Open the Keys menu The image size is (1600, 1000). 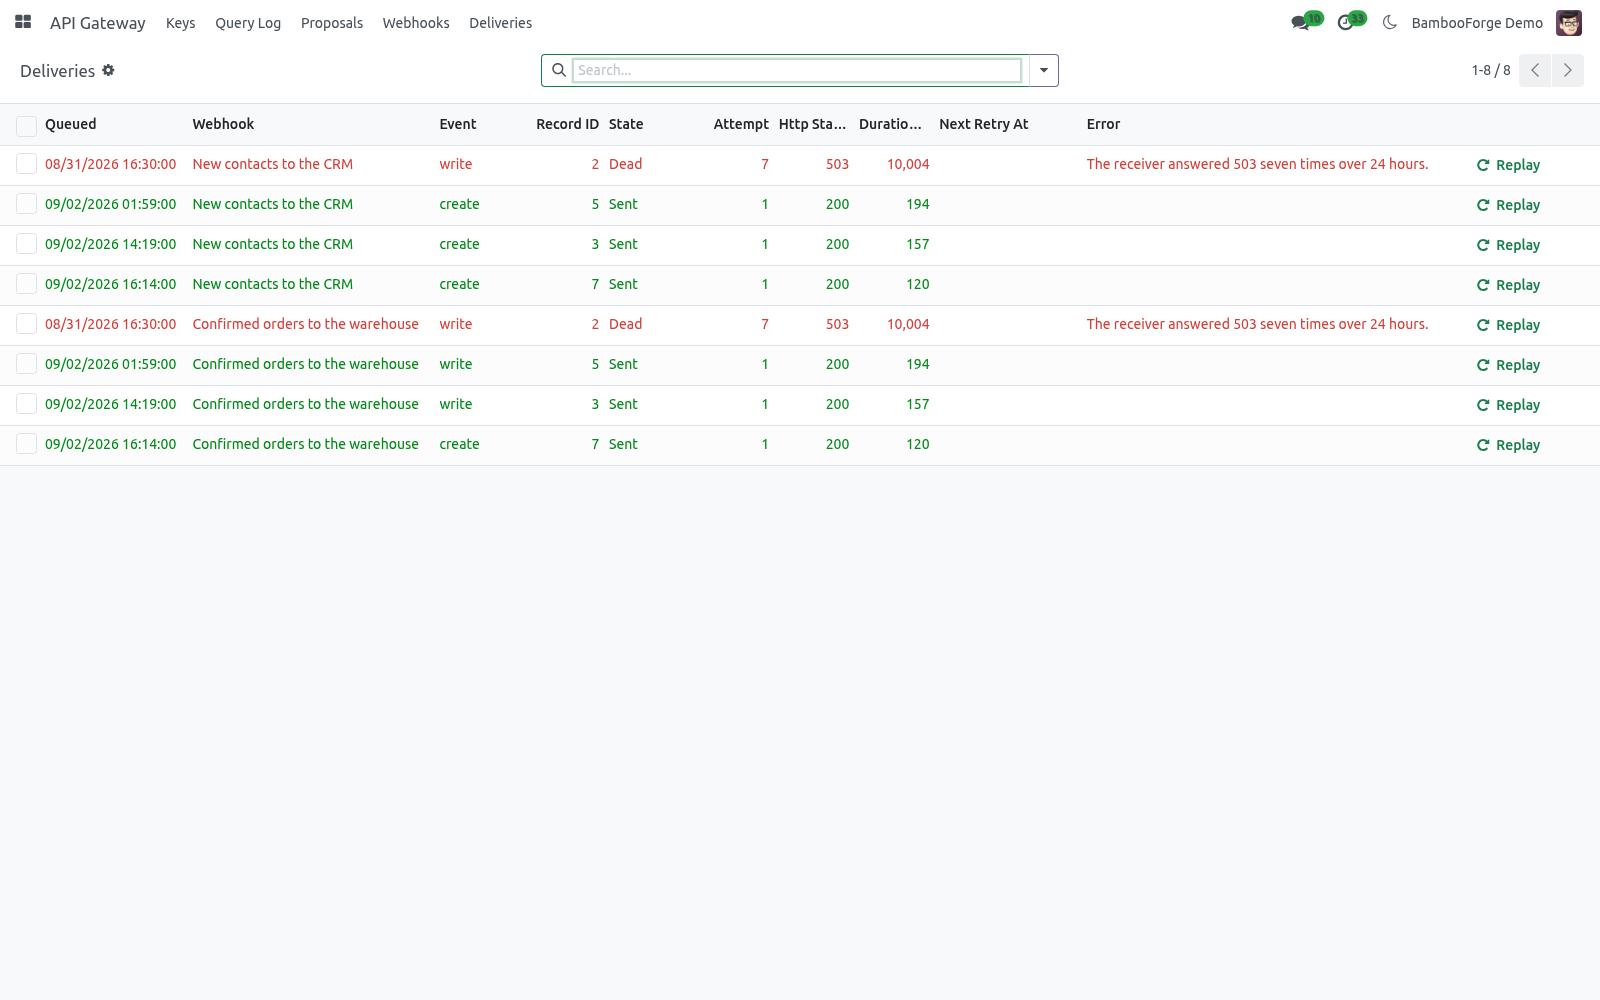[181, 23]
